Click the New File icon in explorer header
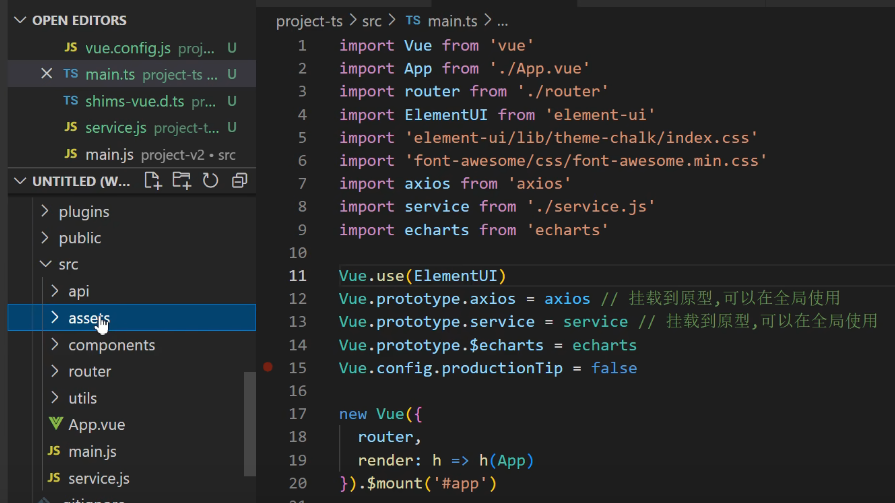This screenshot has height=503, width=895. point(152,181)
